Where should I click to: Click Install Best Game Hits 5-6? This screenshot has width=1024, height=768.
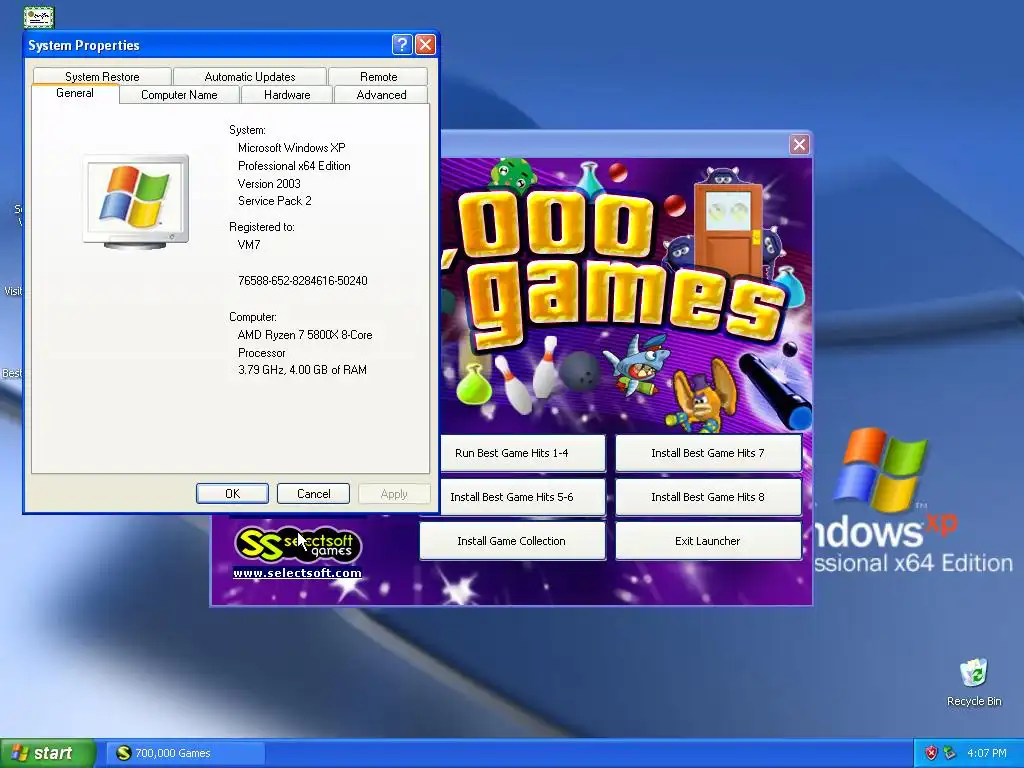(522, 497)
